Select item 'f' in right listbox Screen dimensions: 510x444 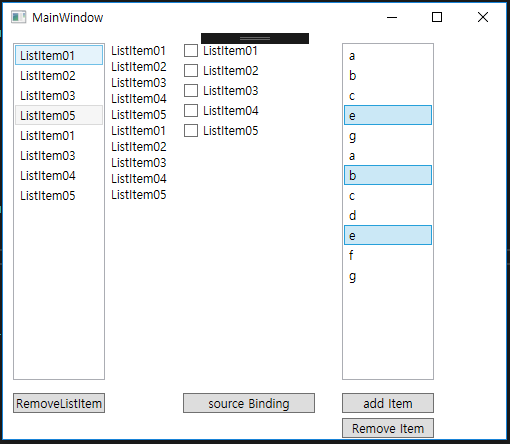tap(388, 255)
